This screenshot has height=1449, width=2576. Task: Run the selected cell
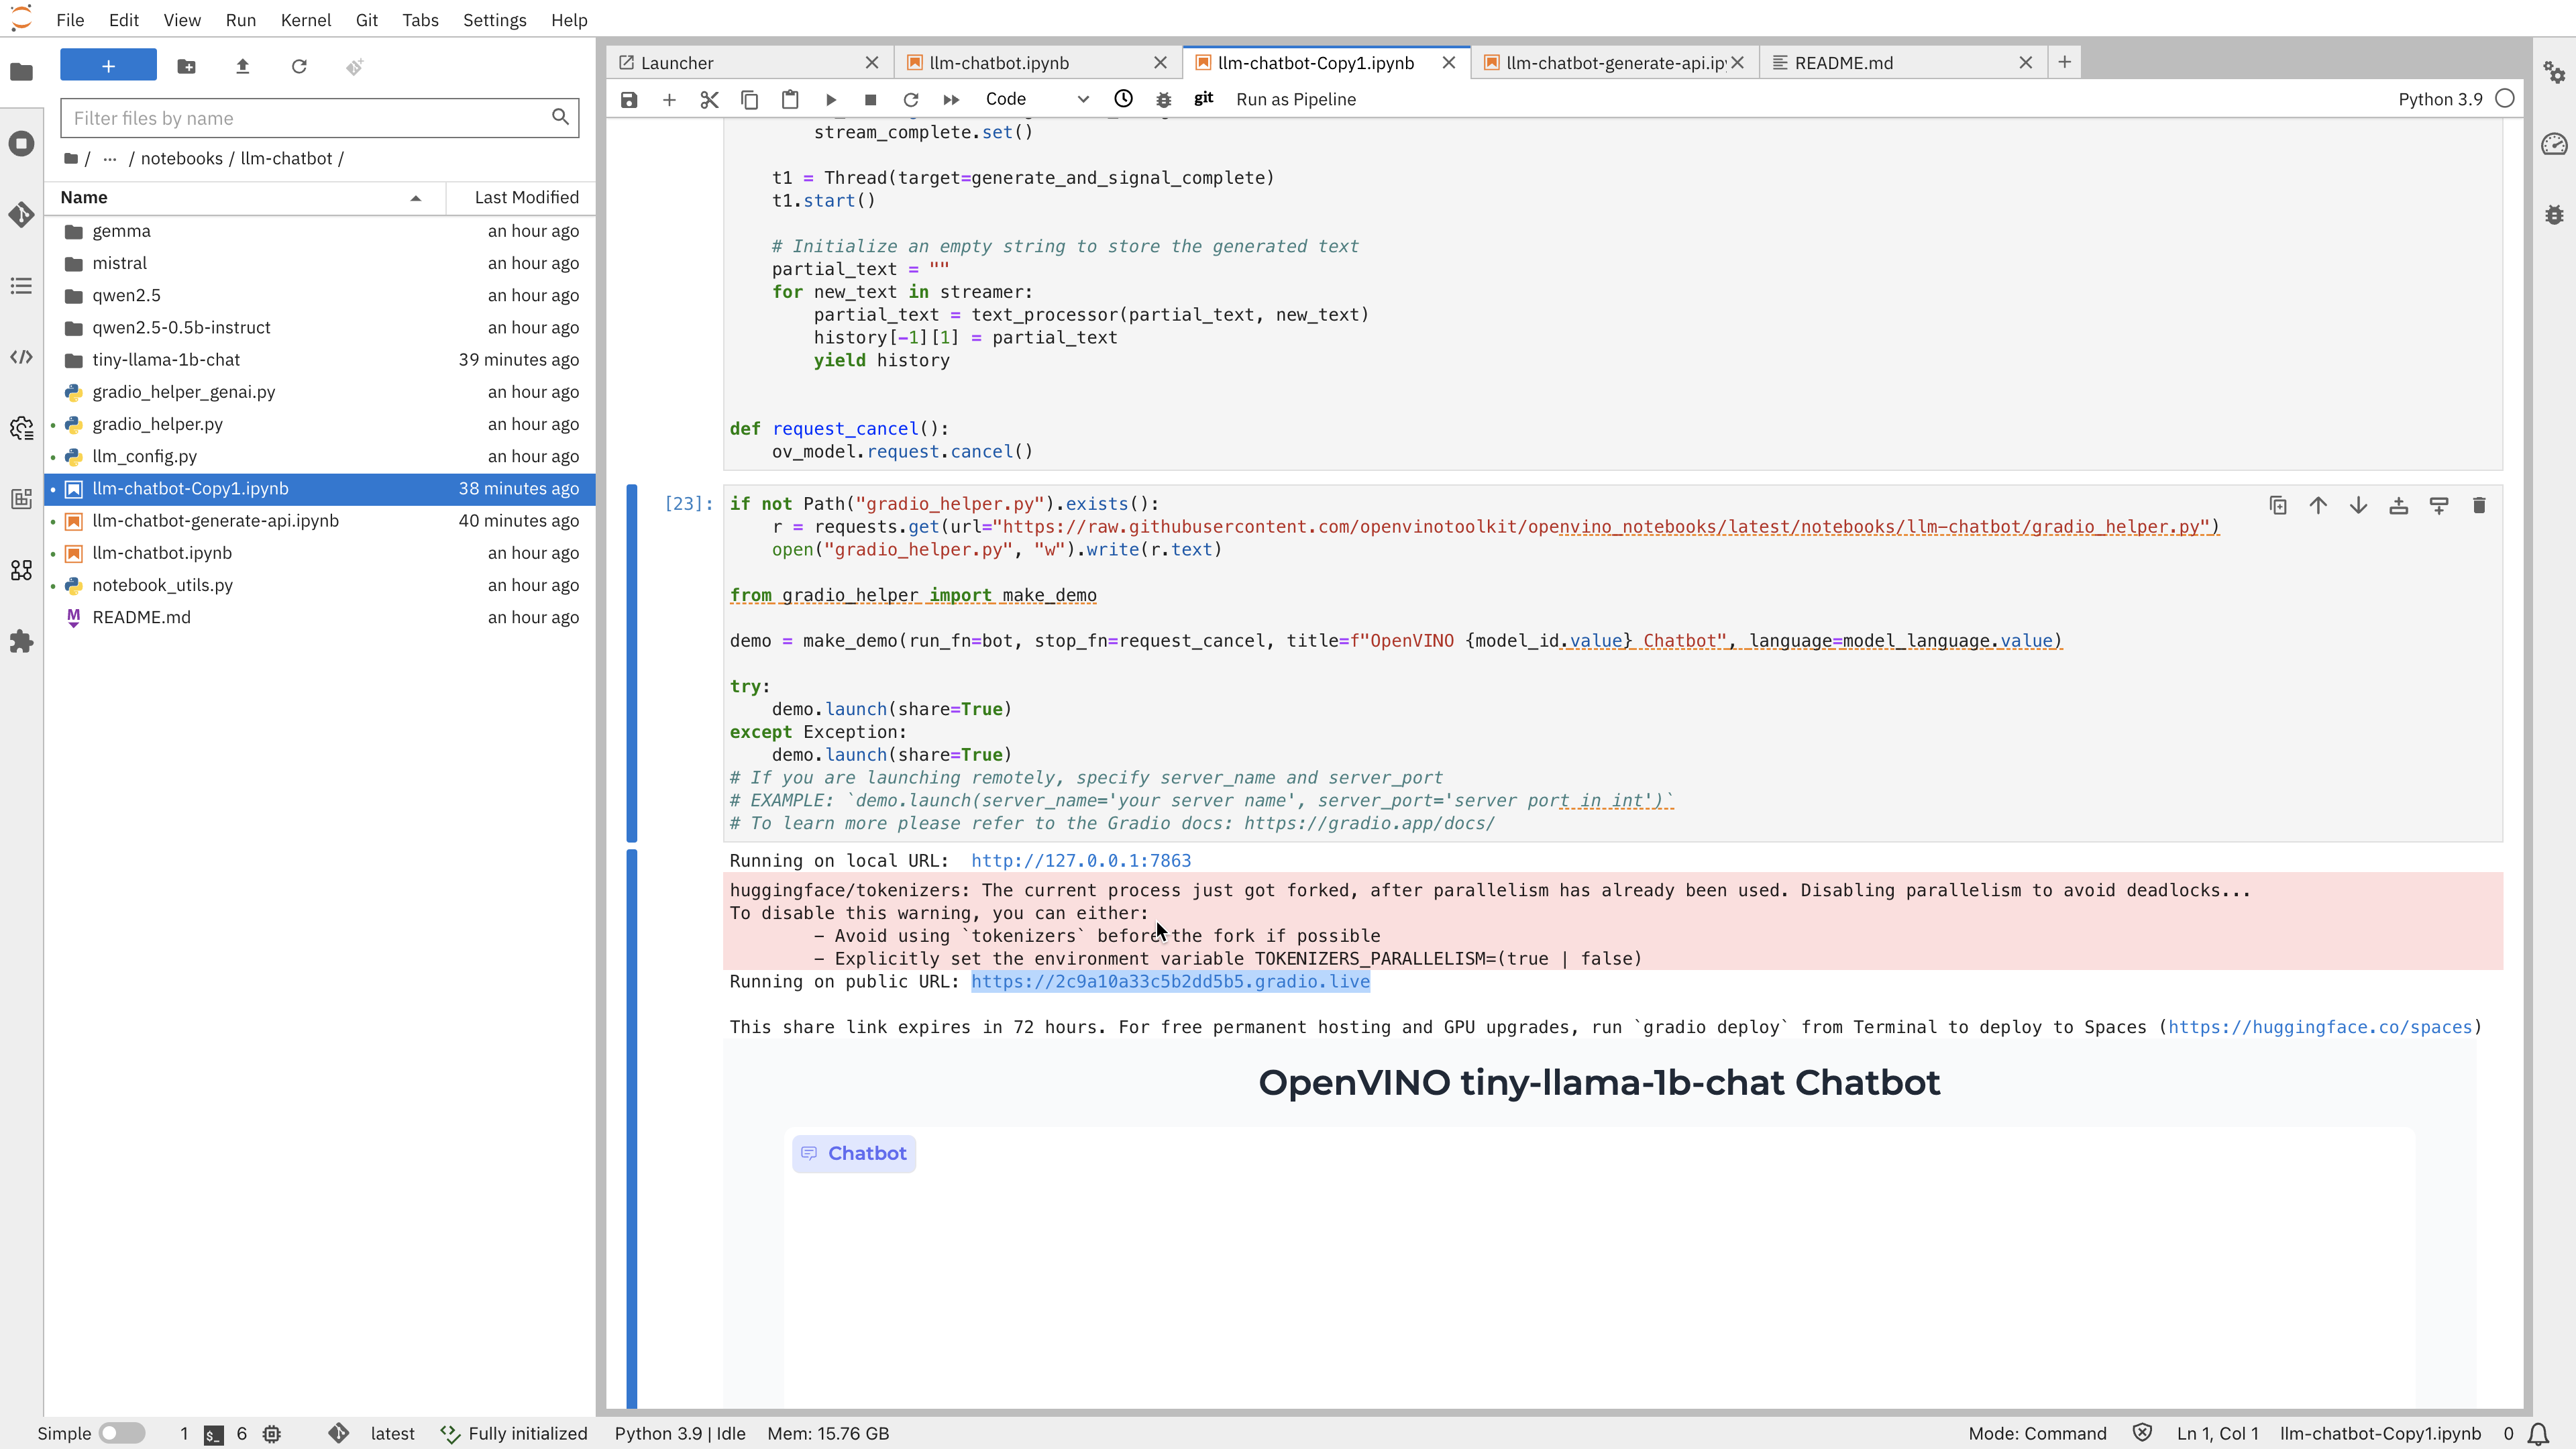pyautogui.click(x=830, y=99)
